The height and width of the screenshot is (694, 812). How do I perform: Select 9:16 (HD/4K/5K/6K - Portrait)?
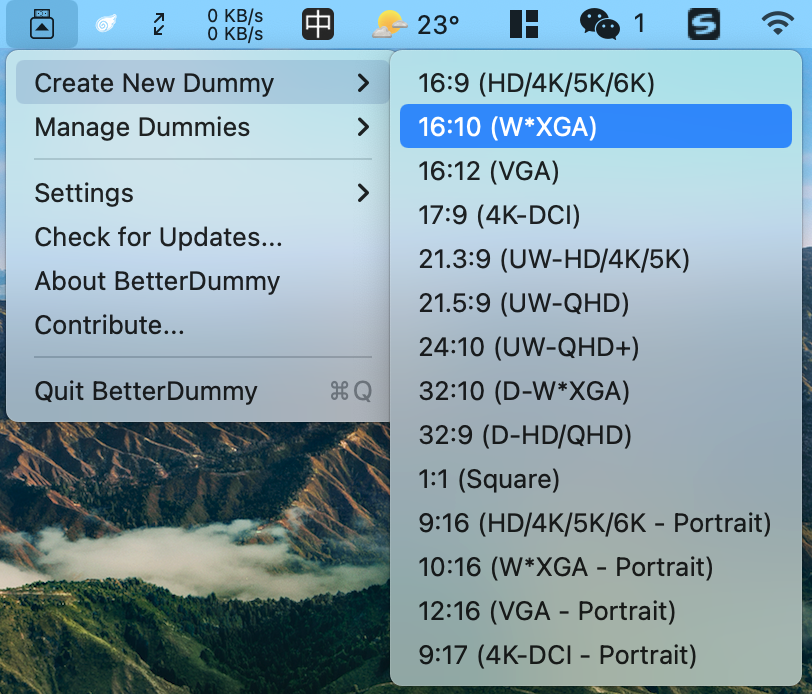point(596,523)
